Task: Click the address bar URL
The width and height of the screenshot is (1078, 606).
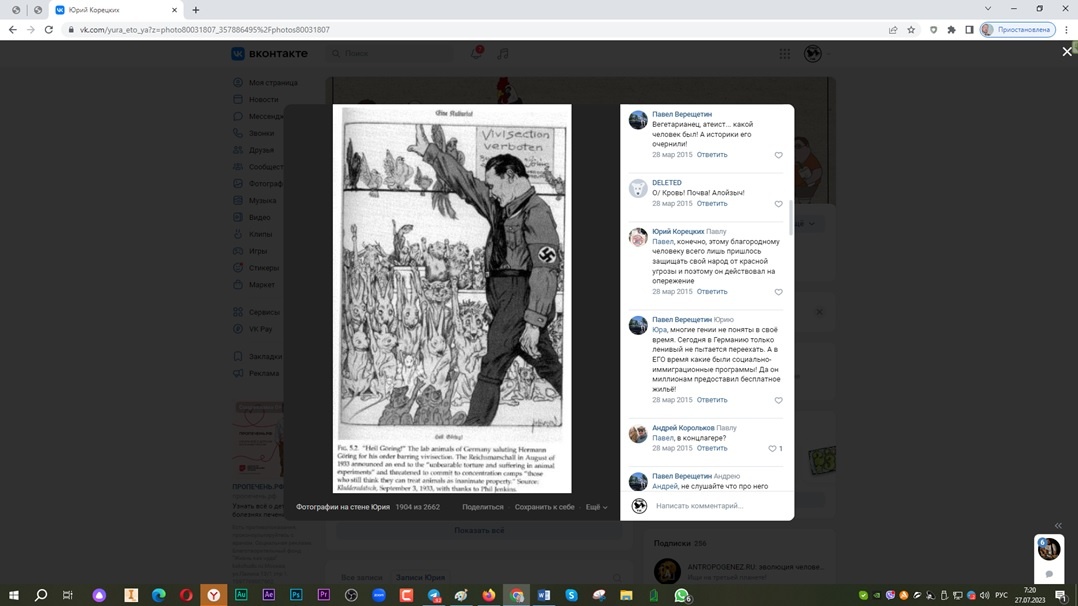Action: tap(205, 30)
